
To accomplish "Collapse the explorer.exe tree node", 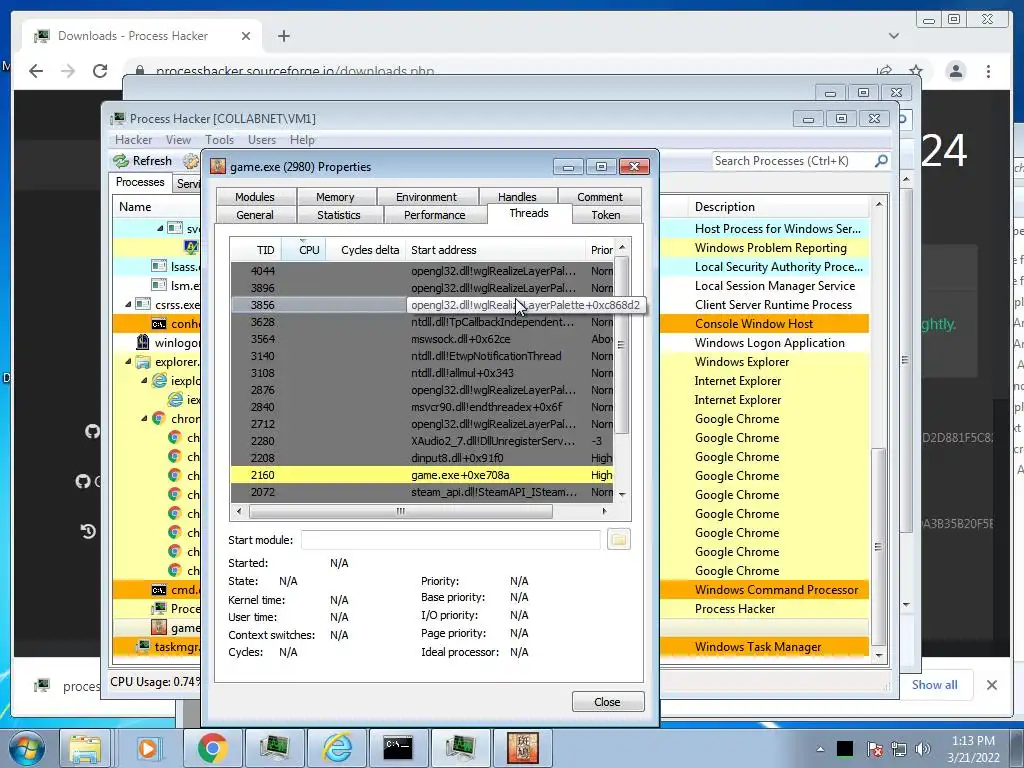I will [128, 362].
